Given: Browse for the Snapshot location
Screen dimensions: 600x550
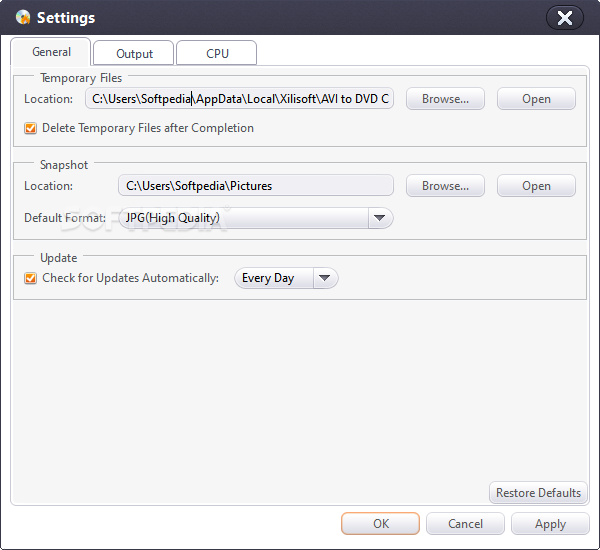Looking at the screenshot, I should (445, 186).
